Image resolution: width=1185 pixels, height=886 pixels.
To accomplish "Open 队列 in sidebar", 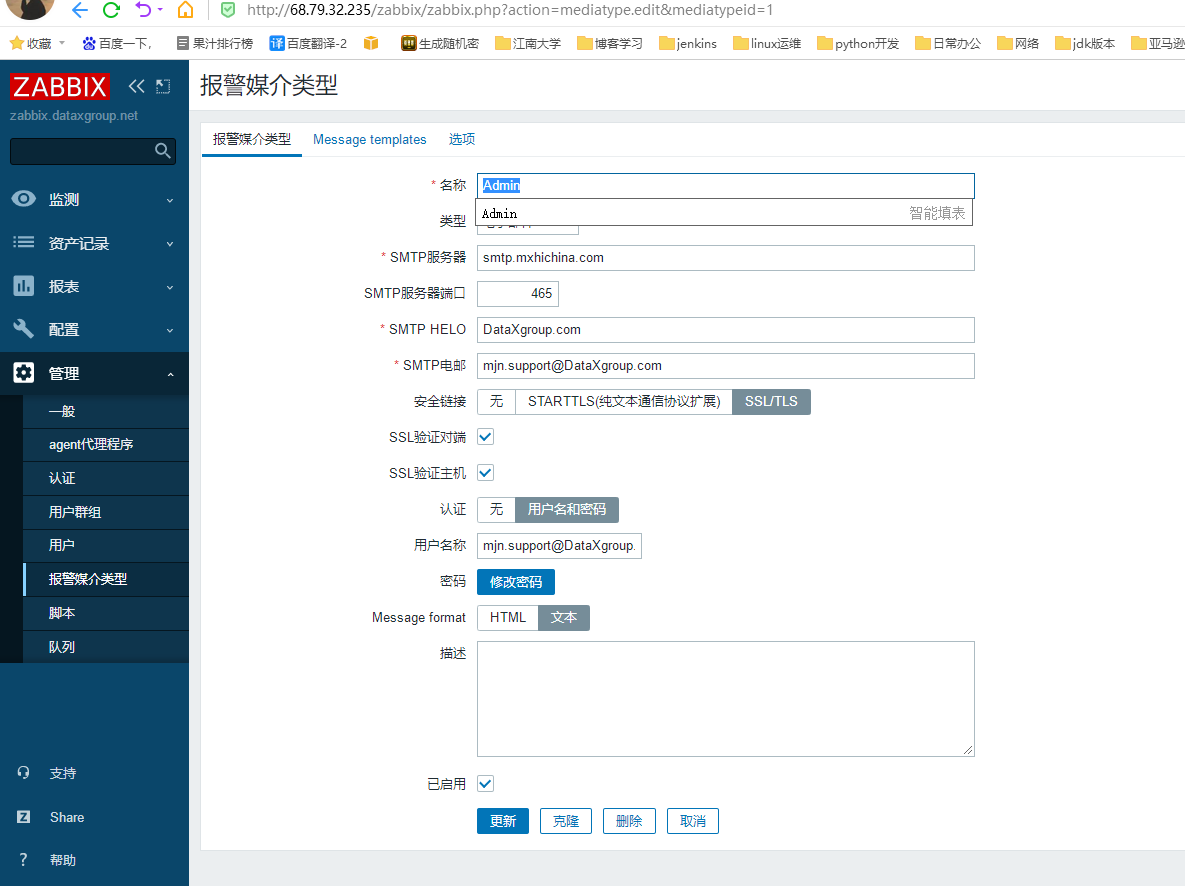I will [x=106, y=647].
